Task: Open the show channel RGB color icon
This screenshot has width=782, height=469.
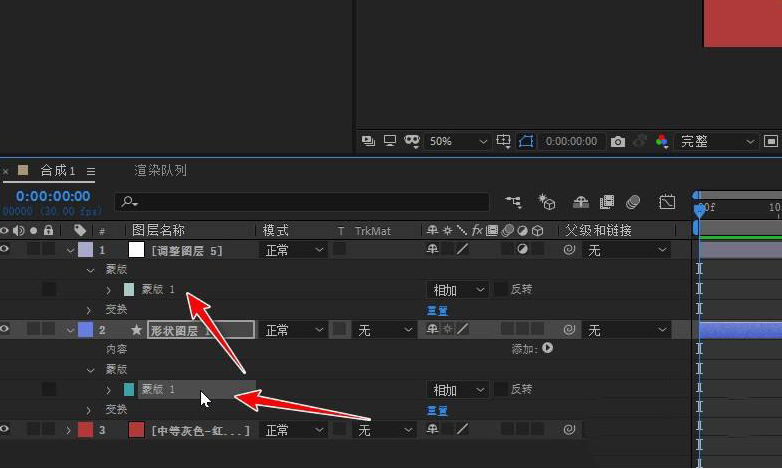Action: (662, 142)
